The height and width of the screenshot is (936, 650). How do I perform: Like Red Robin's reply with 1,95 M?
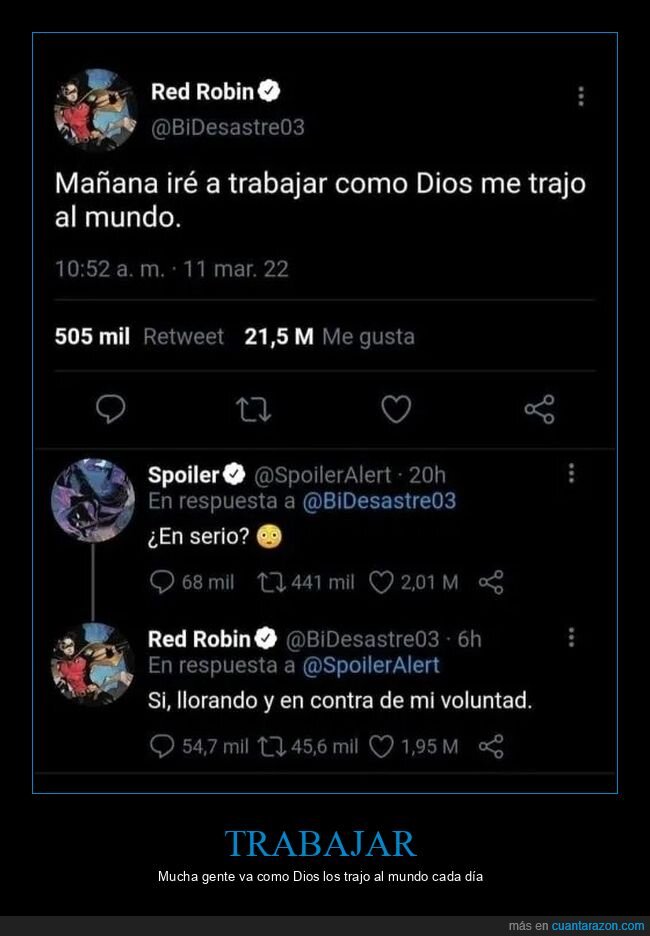click(381, 746)
